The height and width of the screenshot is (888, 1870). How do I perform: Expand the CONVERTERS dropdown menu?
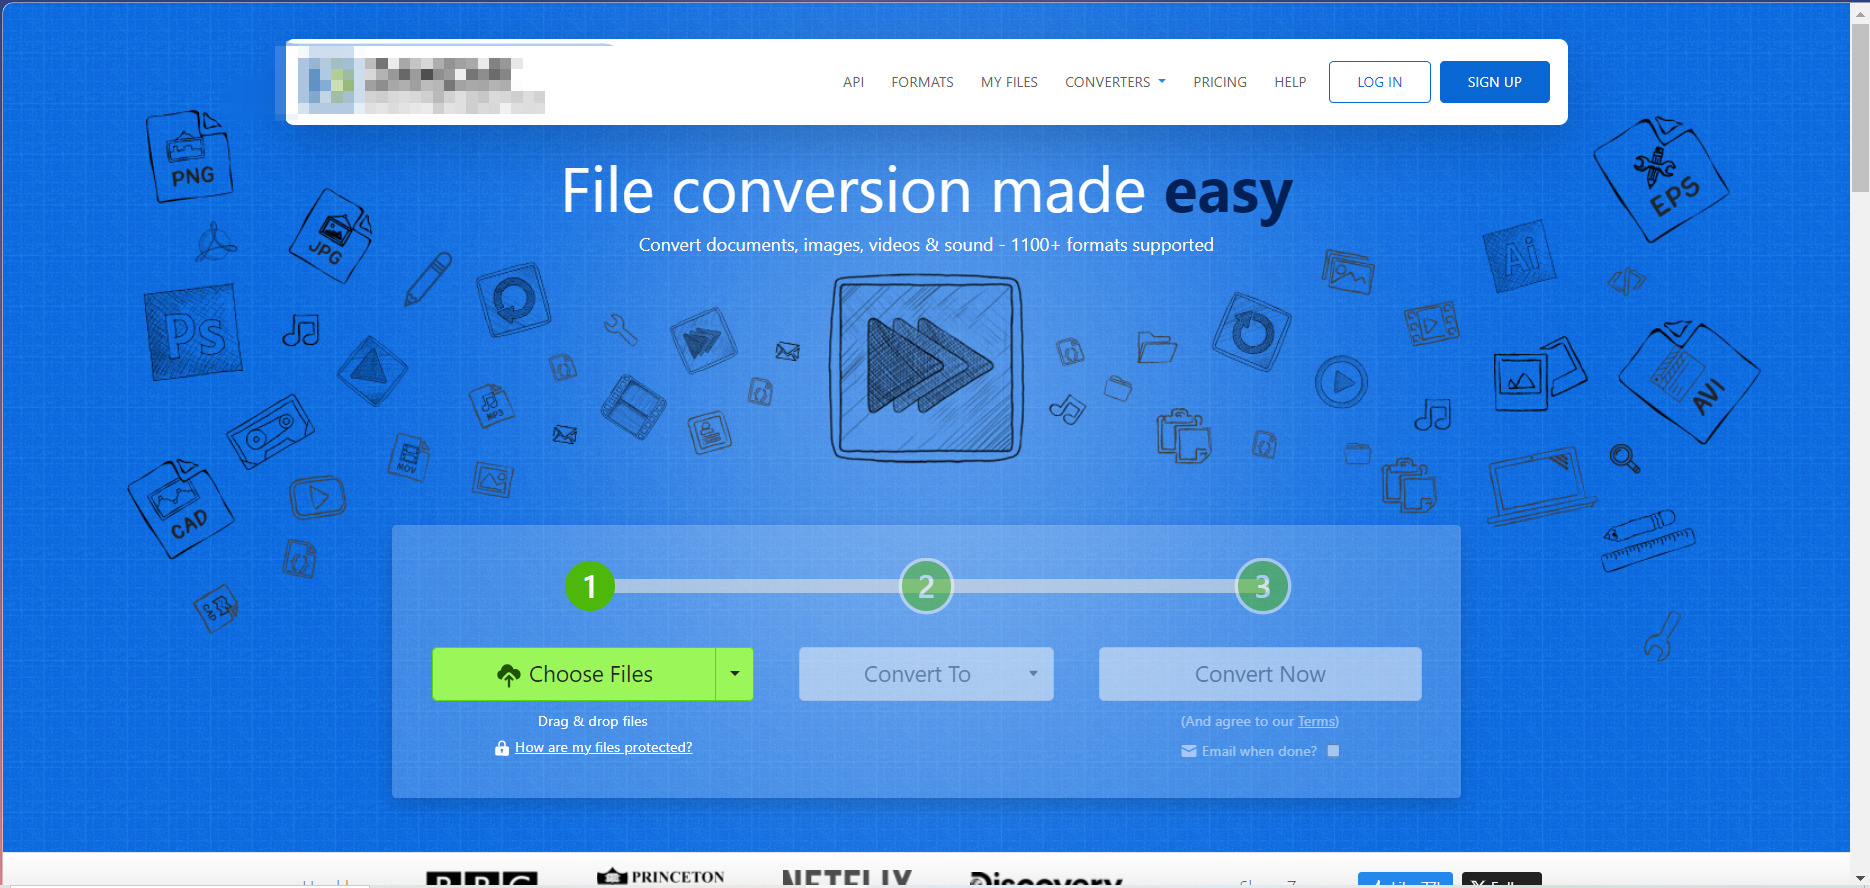pos(1115,82)
